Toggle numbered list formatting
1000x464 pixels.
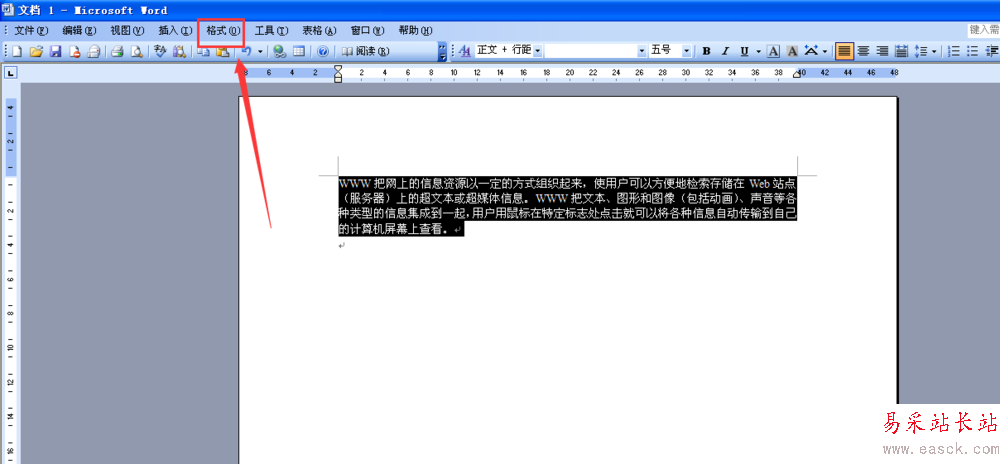click(955, 51)
